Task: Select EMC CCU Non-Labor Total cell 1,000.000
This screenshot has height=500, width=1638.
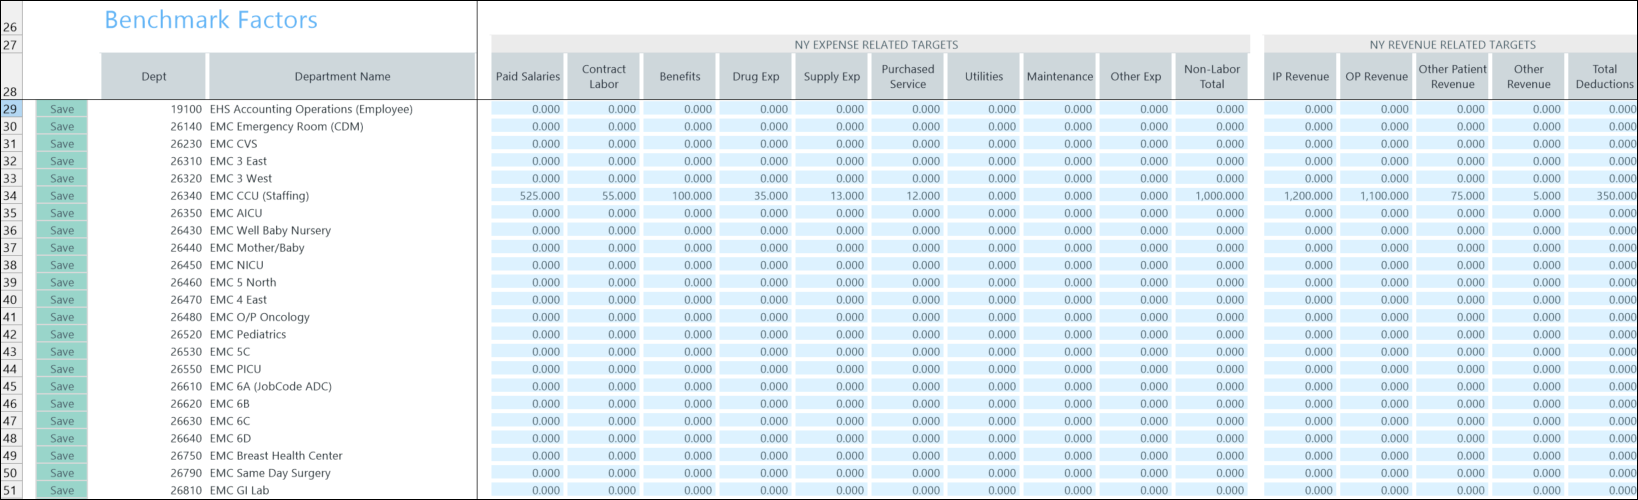Action: pyautogui.click(x=1211, y=196)
